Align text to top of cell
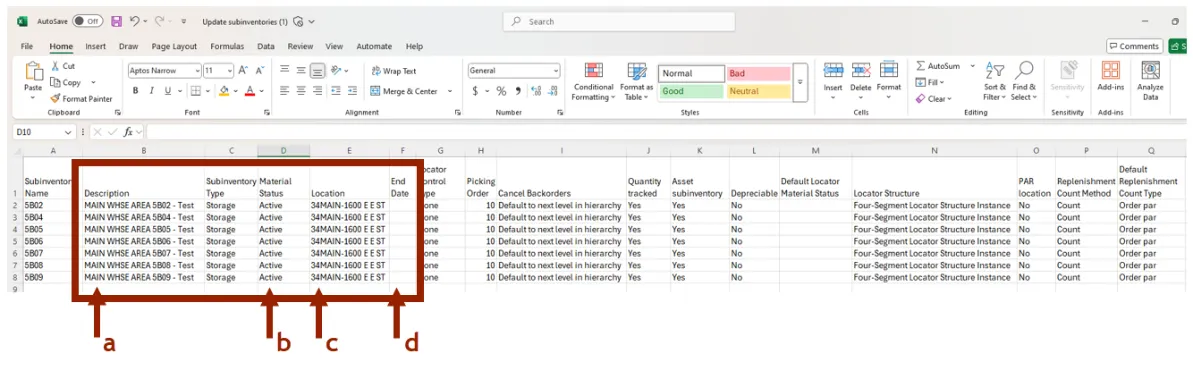1193x387 pixels. tap(285, 70)
